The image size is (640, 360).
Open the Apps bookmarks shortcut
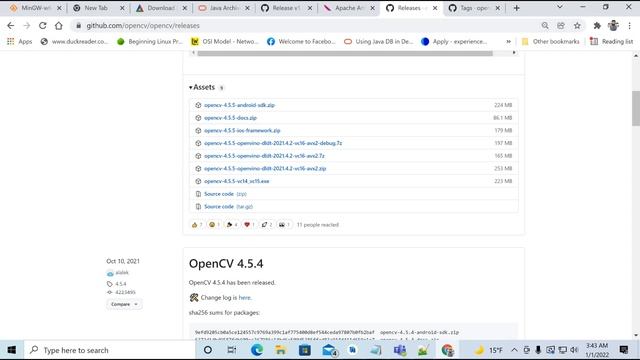[x=20, y=42]
